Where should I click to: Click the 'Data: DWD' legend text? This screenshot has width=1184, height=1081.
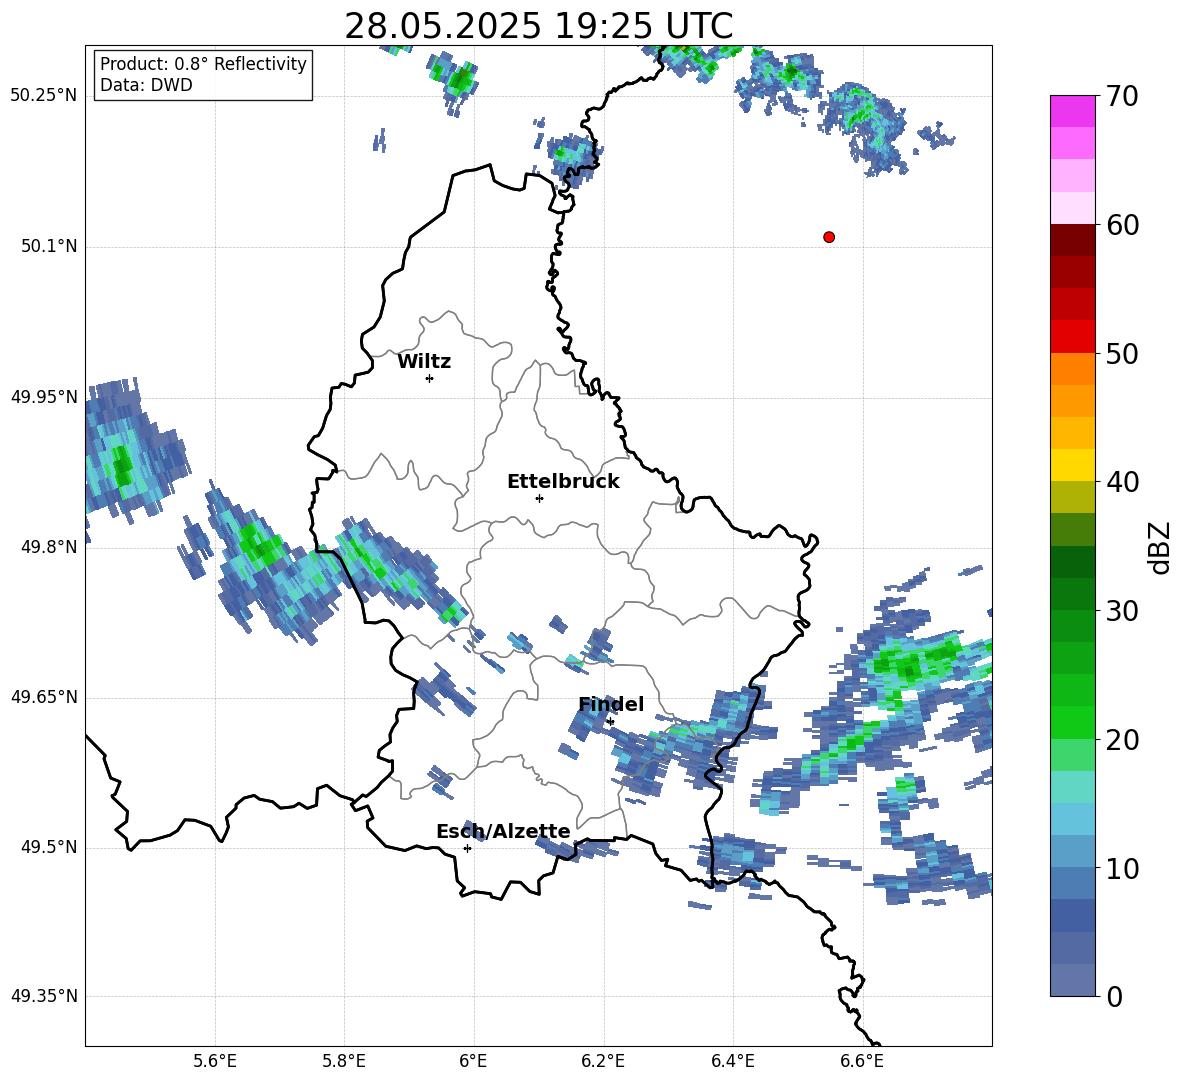[146, 85]
